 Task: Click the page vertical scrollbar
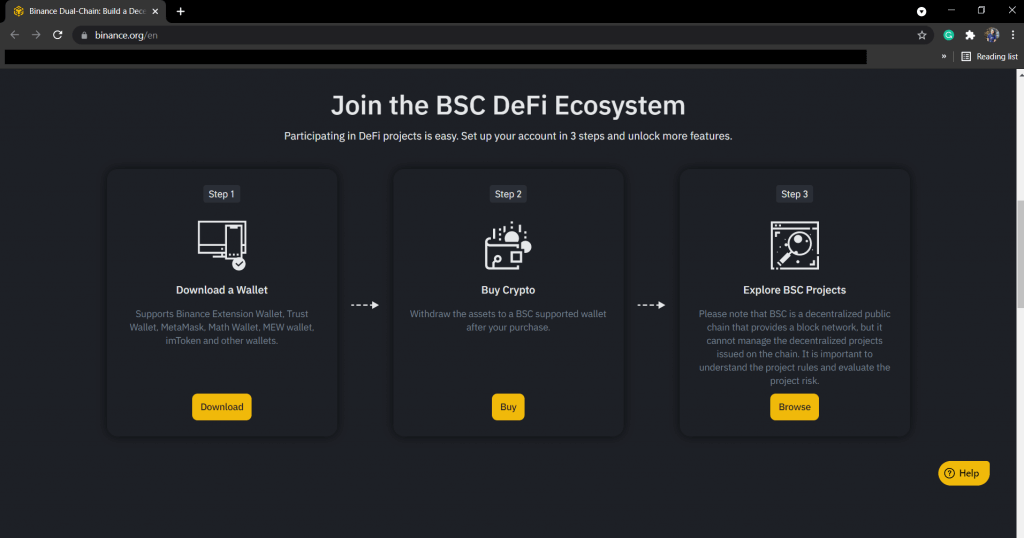tap(1020, 255)
